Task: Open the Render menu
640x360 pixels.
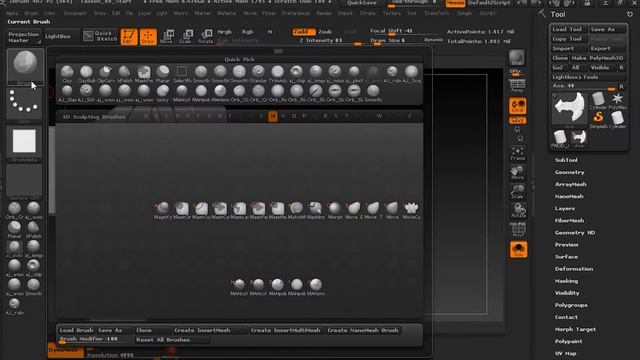Action: coord(324,13)
